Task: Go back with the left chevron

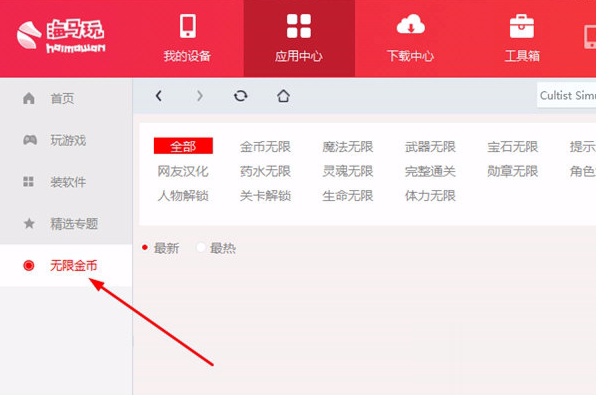Action: (x=159, y=96)
